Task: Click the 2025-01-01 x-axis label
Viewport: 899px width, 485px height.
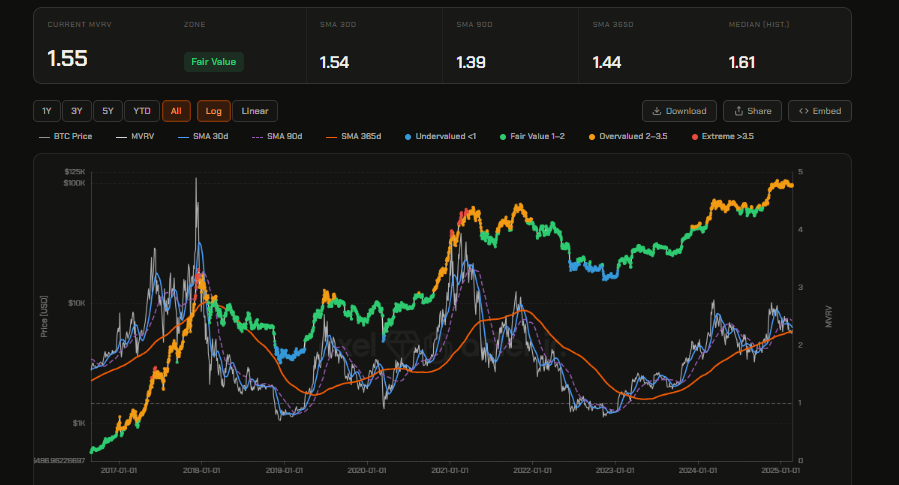Action: click(x=780, y=471)
